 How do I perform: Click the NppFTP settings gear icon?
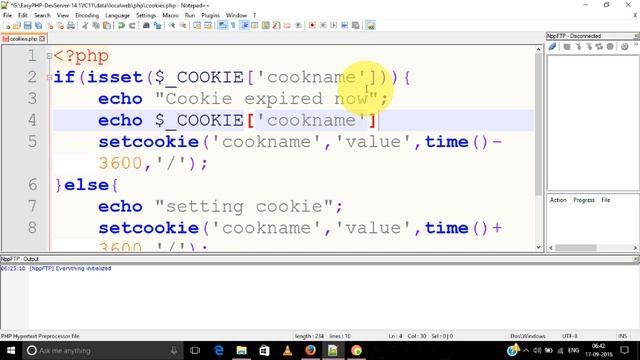[x=624, y=47]
